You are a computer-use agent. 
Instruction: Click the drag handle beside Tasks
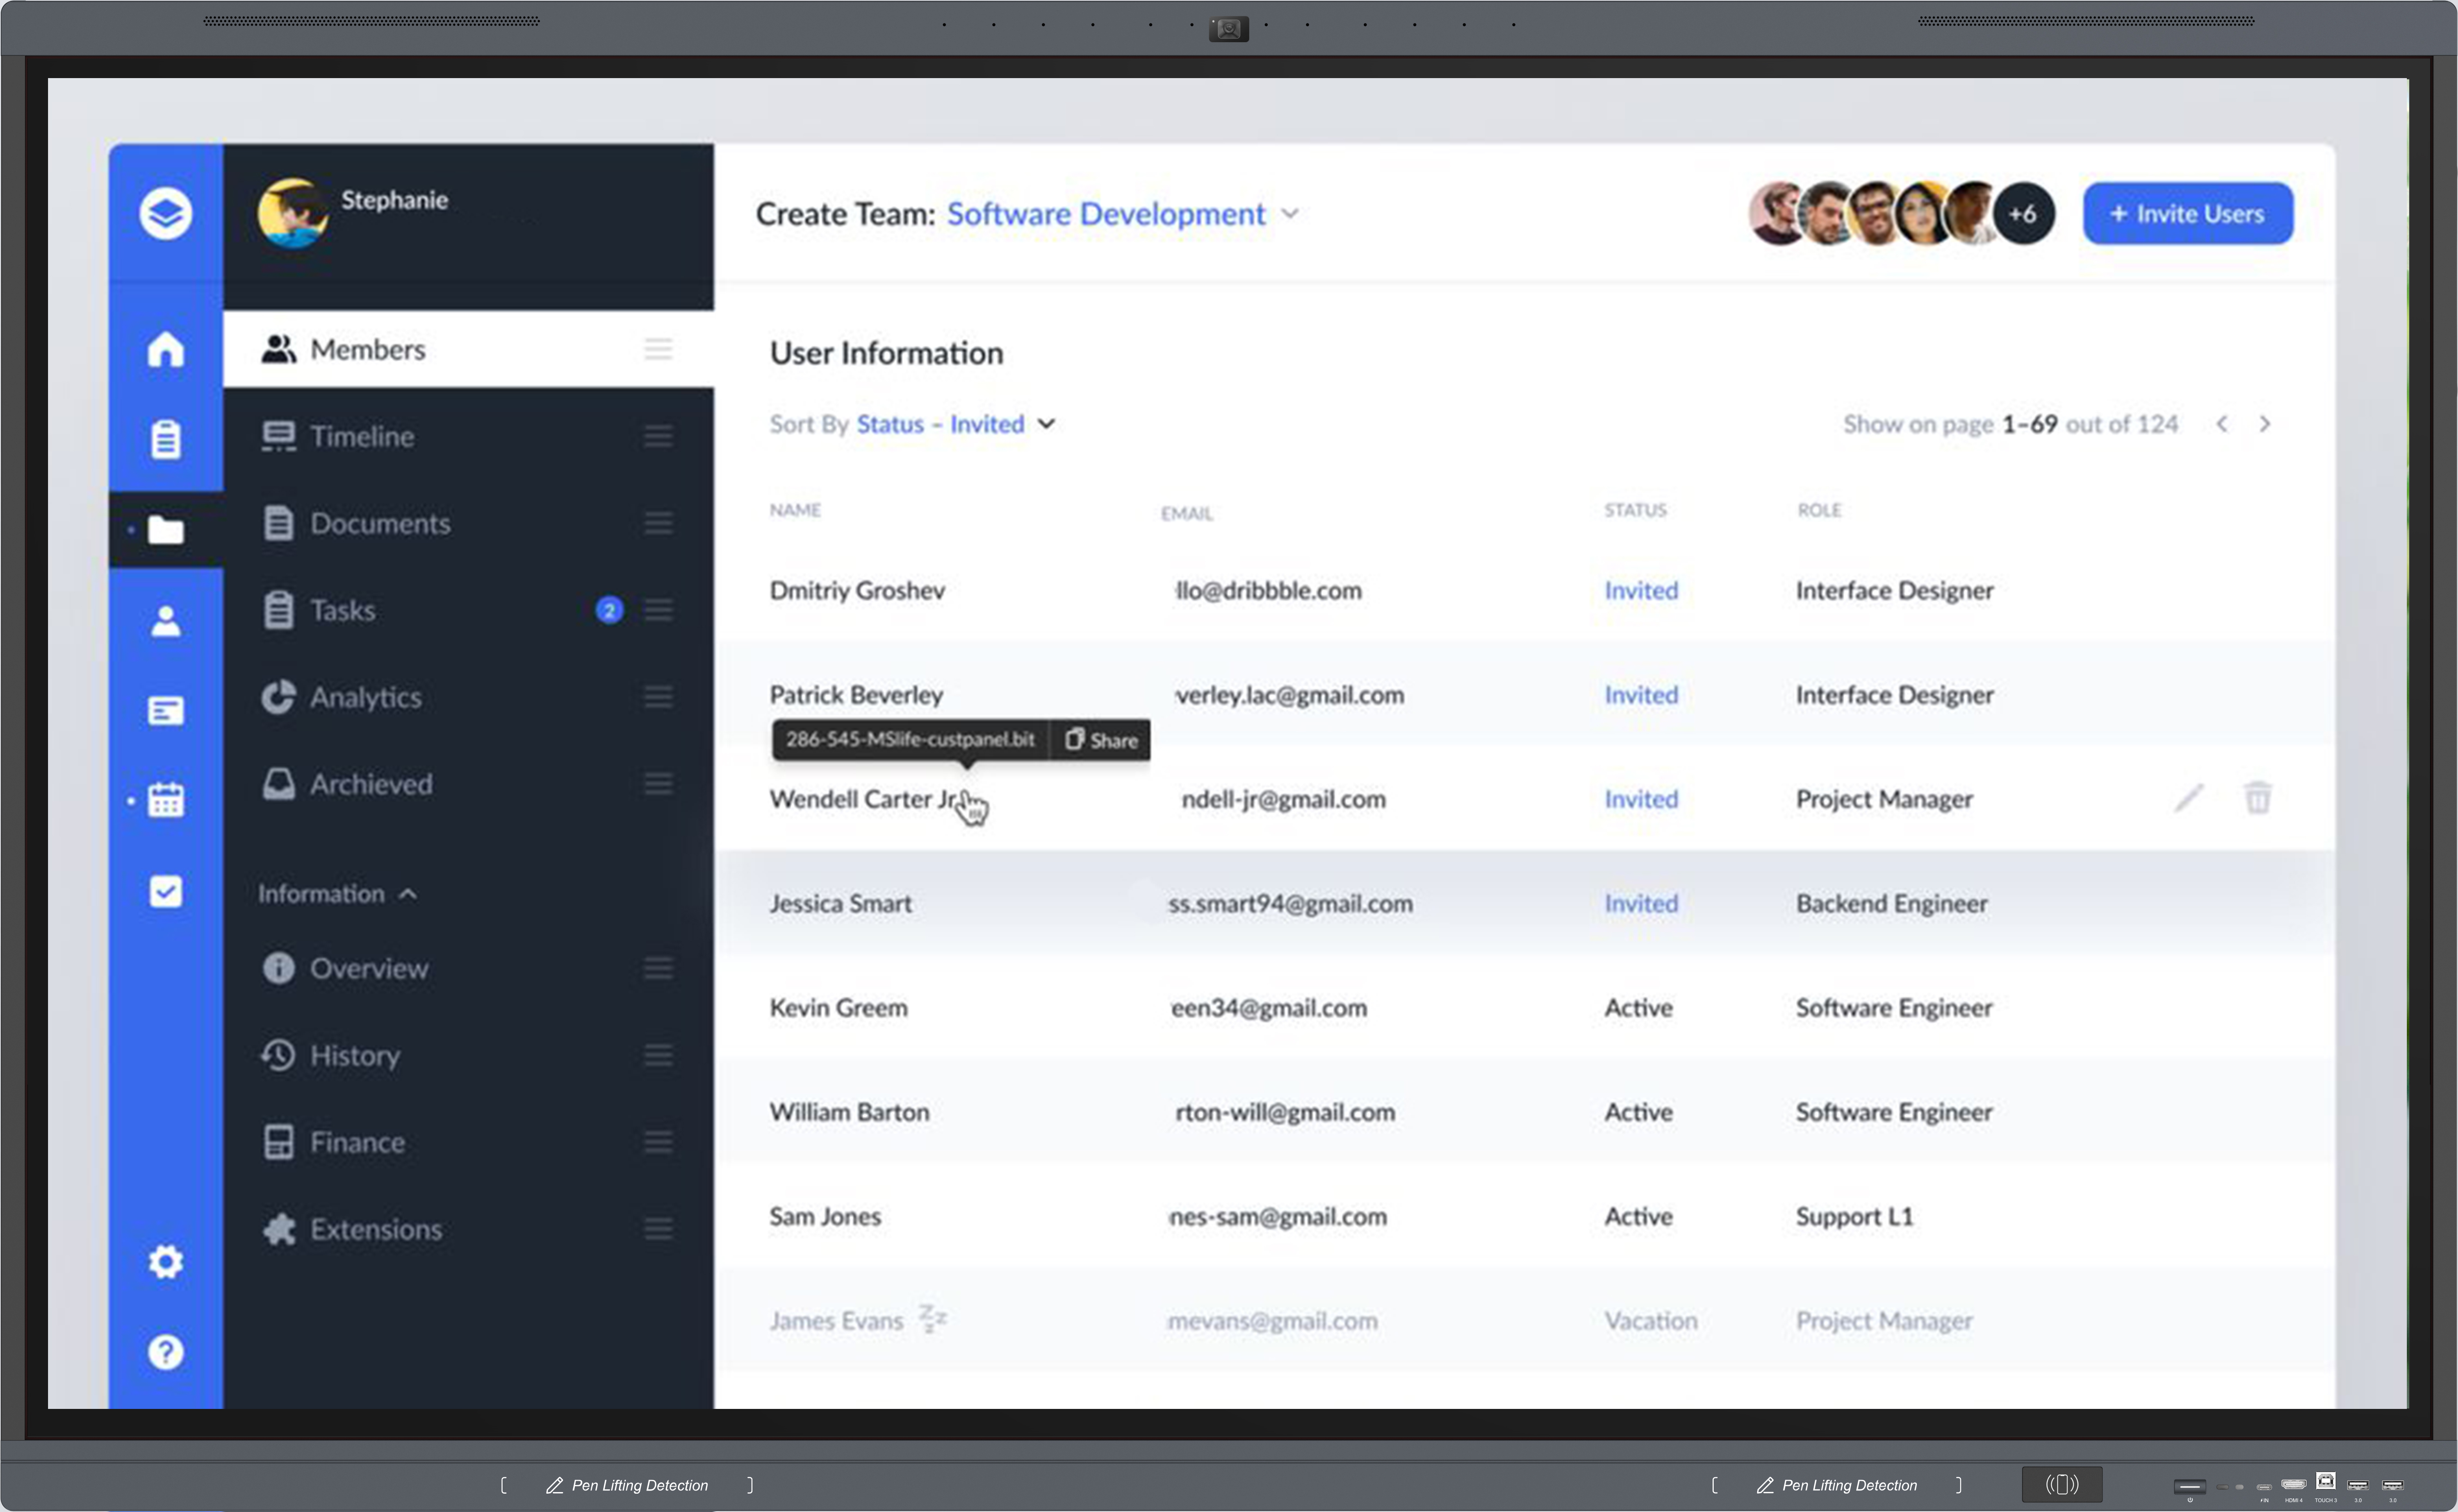(658, 610)
